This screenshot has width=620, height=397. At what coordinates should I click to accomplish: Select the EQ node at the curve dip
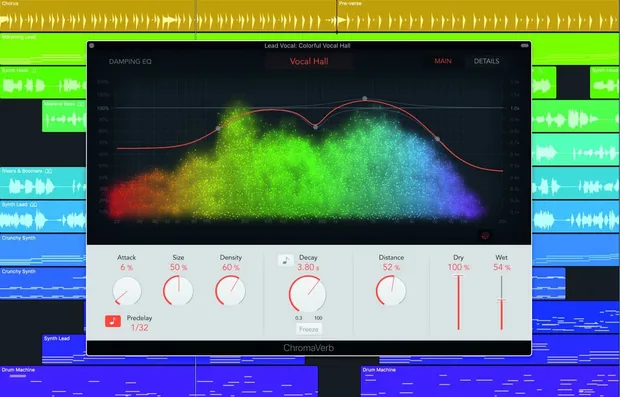pyautogui.click(x=315, y=127)
